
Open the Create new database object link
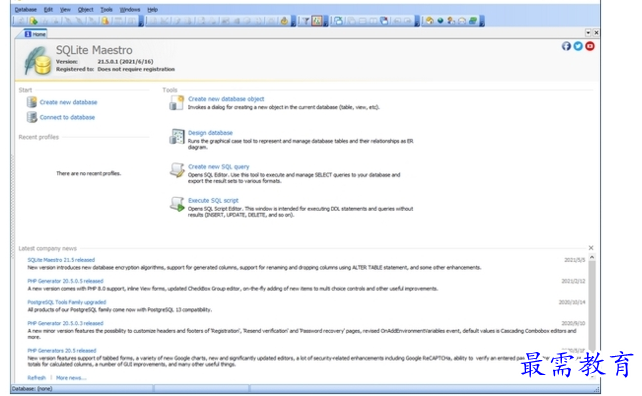pos(226,99)
